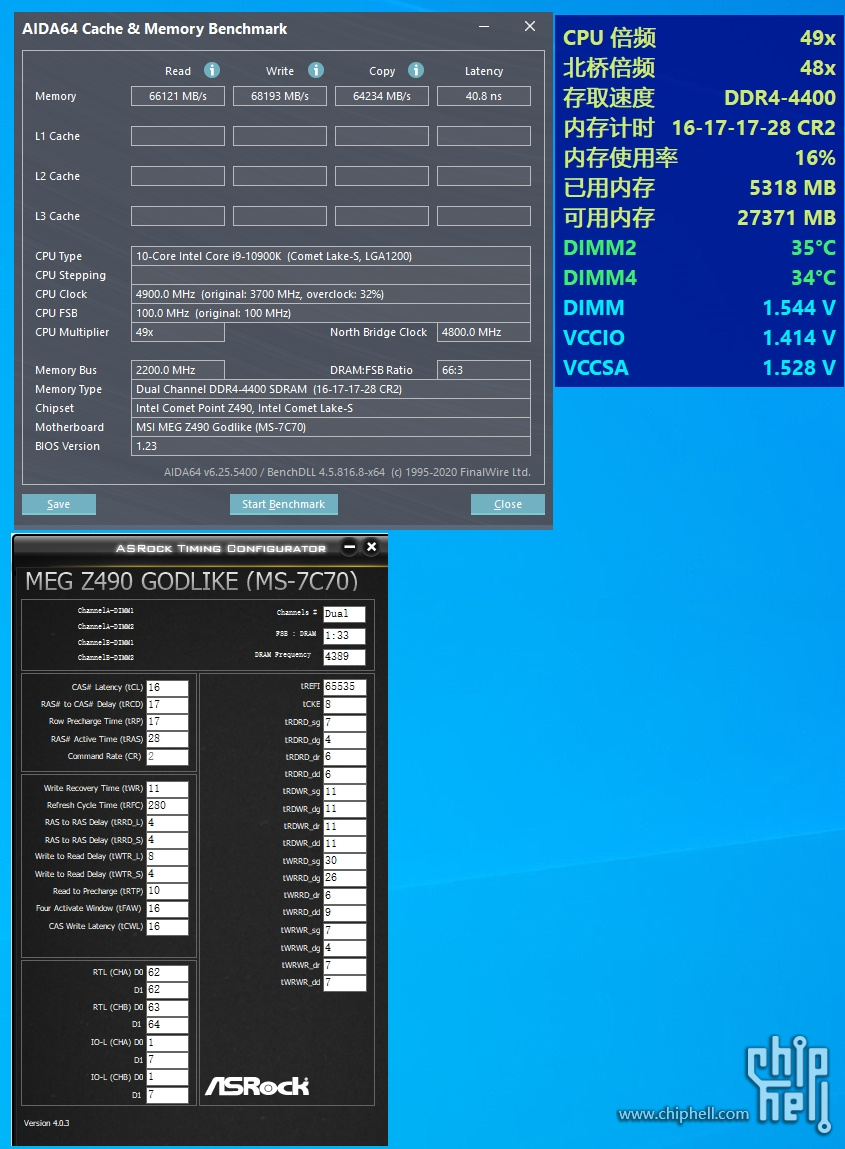Click the CAS# Latency (tCL) field
This screenshot has width=845, height=1149.
pos(167,687)
